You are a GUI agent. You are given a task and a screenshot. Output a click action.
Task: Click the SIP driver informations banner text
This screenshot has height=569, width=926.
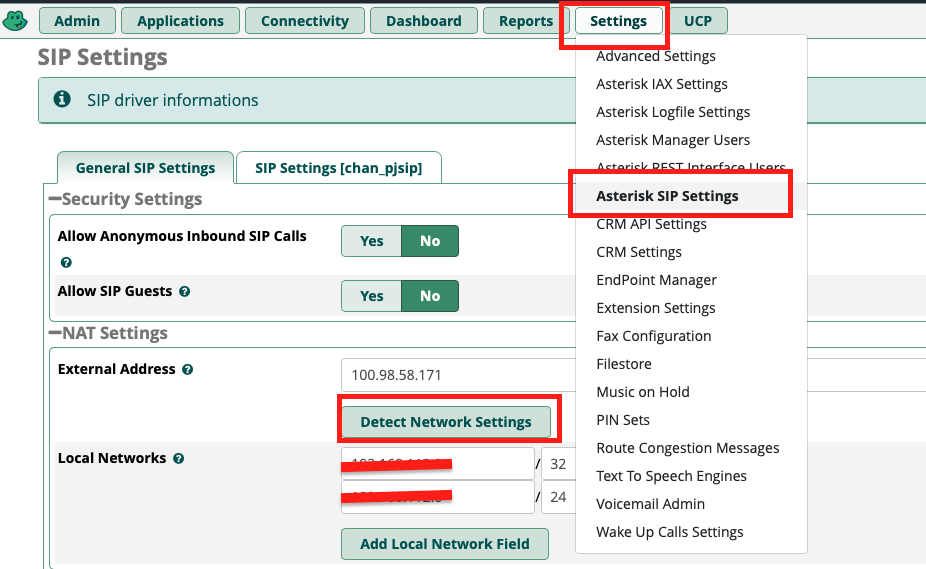point(173,100)
